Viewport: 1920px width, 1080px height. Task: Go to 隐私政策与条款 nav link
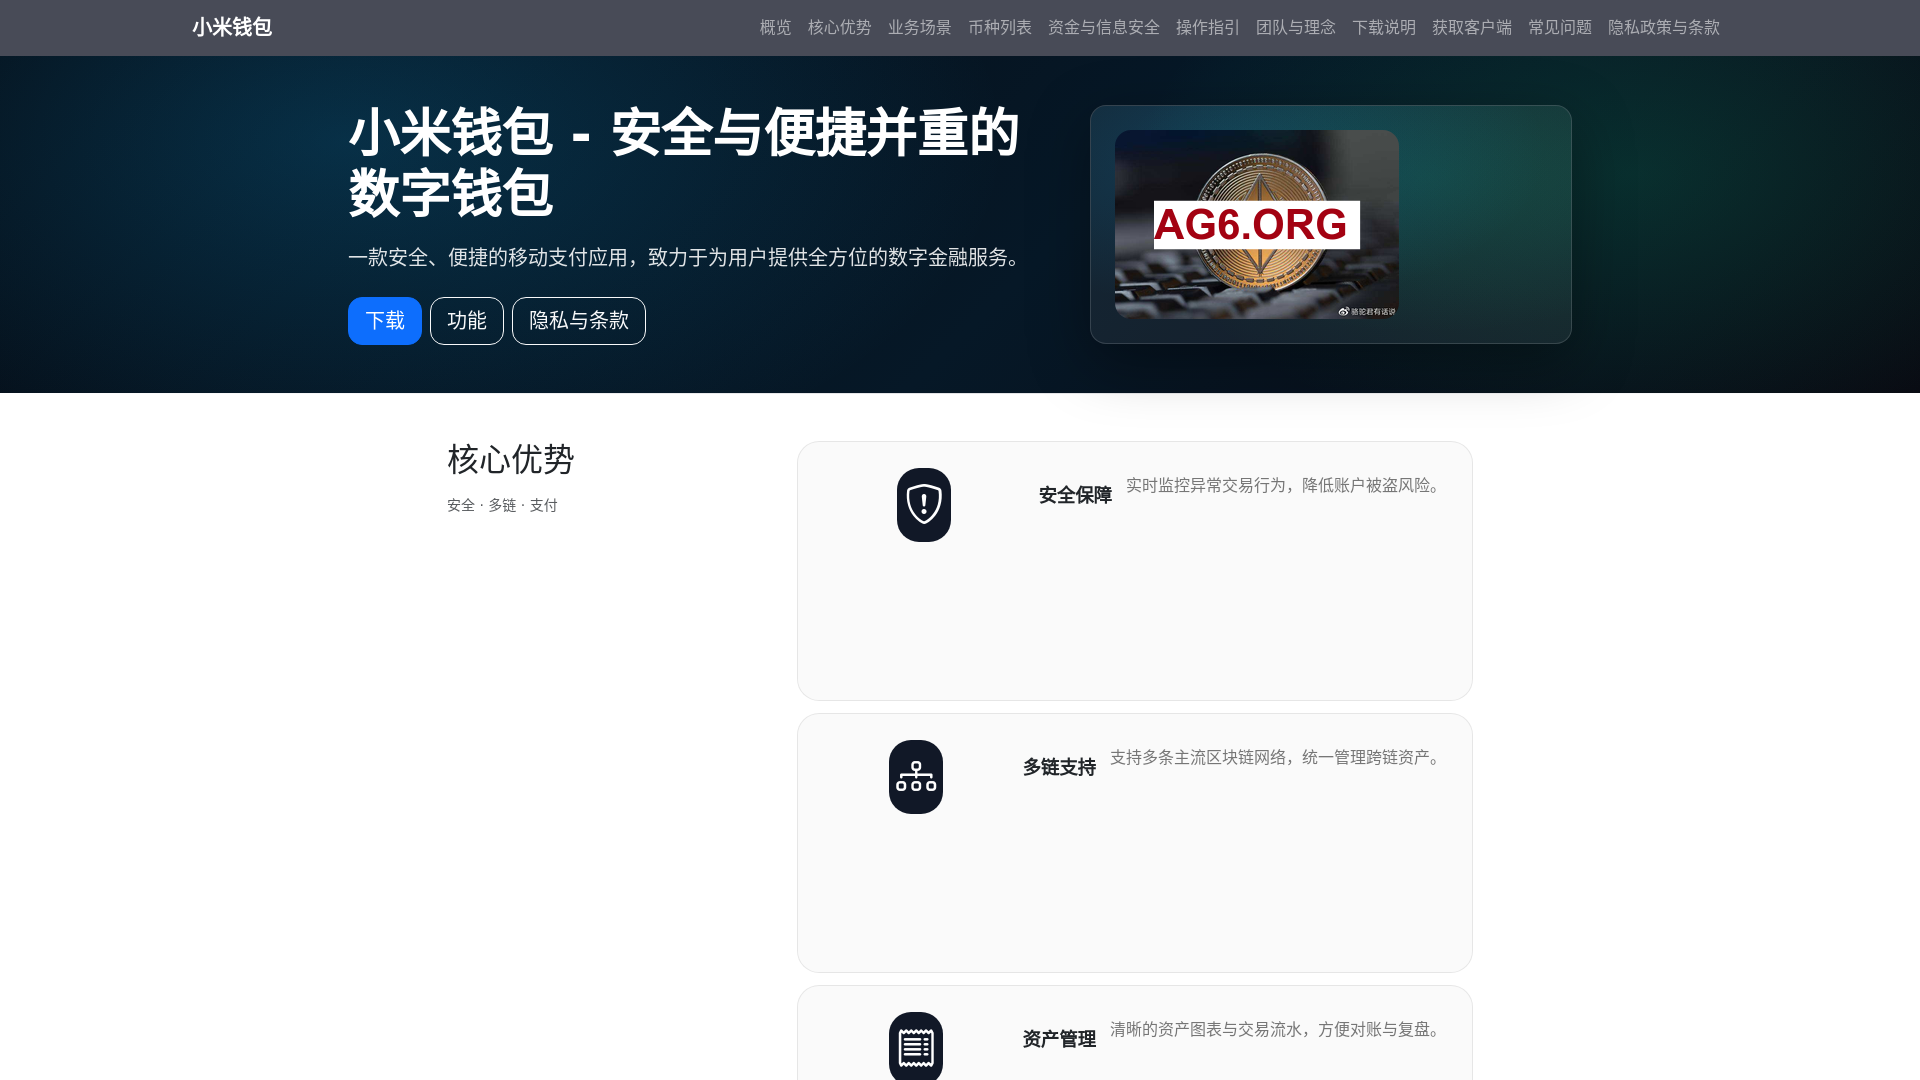[x=1664, y=27]
